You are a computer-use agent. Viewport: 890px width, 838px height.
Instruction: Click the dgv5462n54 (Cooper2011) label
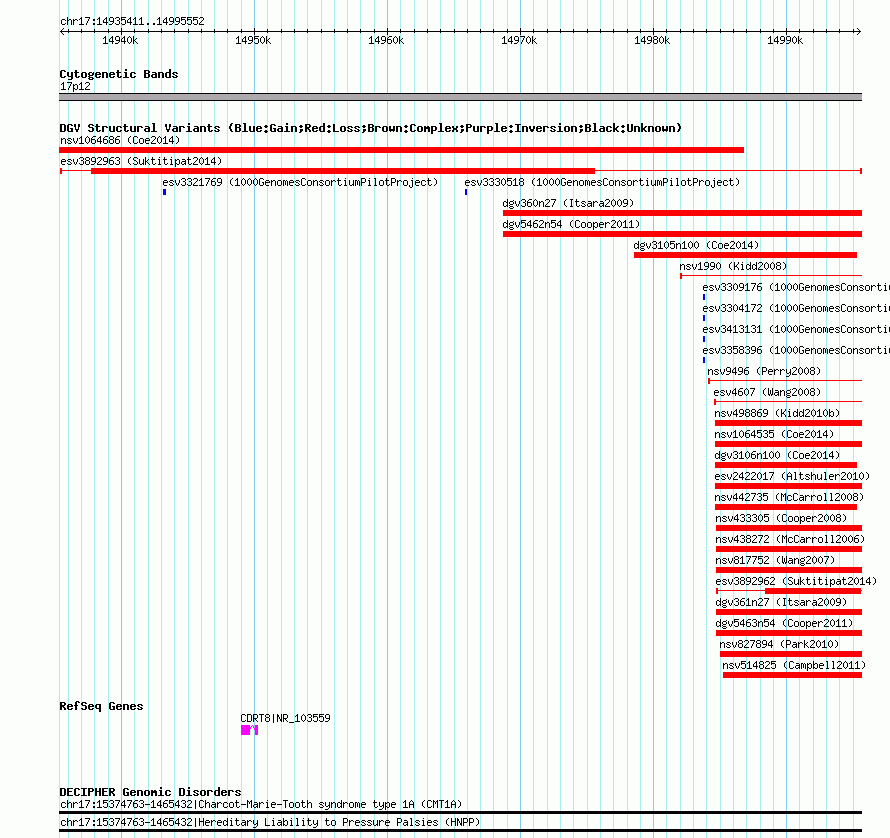(571, 224)
